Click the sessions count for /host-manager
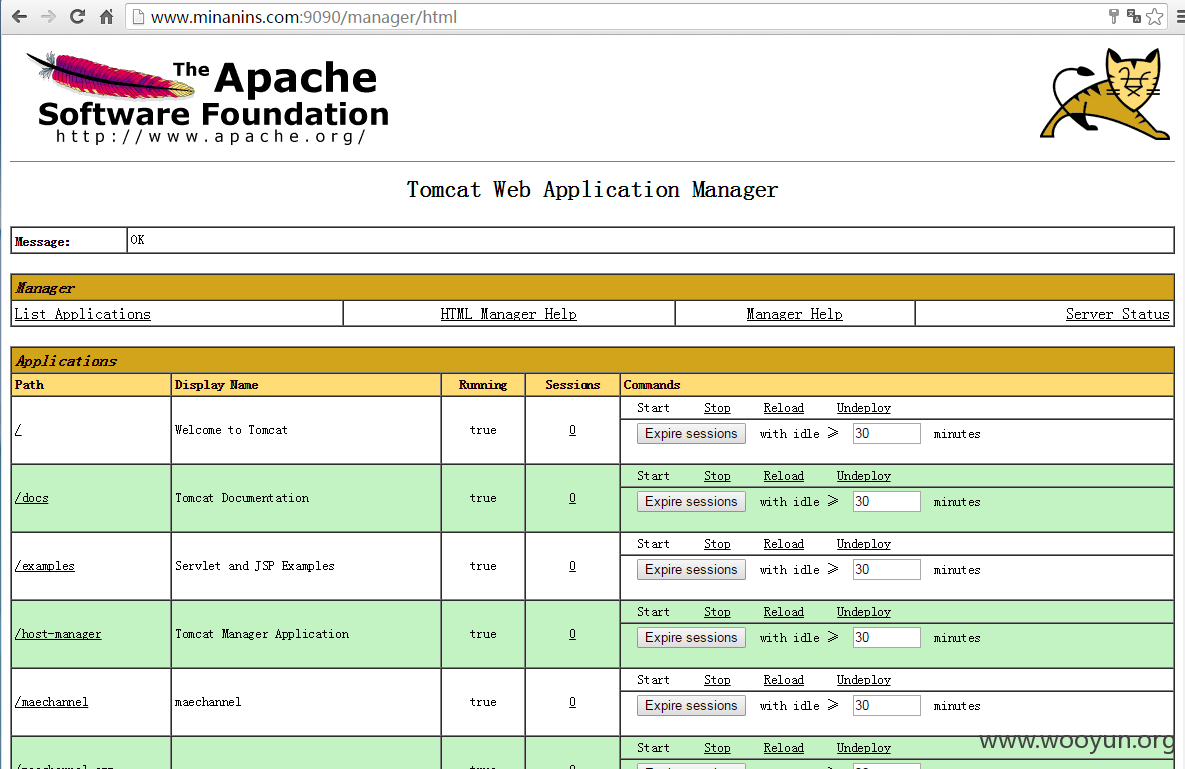The height and width of the screenshot is (769, 1185). point(572,634)
